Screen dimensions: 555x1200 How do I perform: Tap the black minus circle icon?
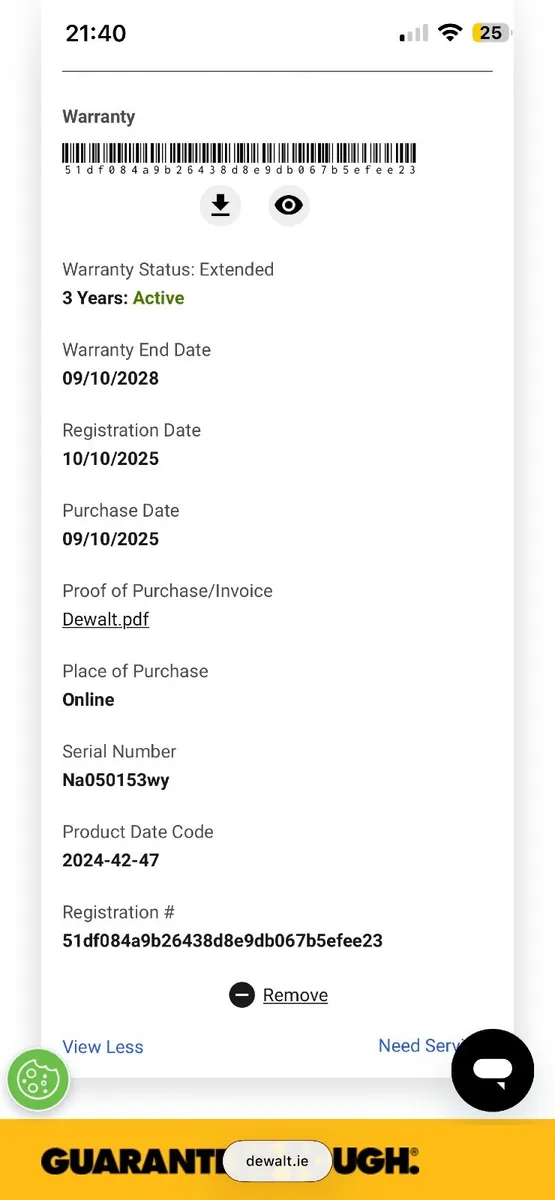coord(242,995)
